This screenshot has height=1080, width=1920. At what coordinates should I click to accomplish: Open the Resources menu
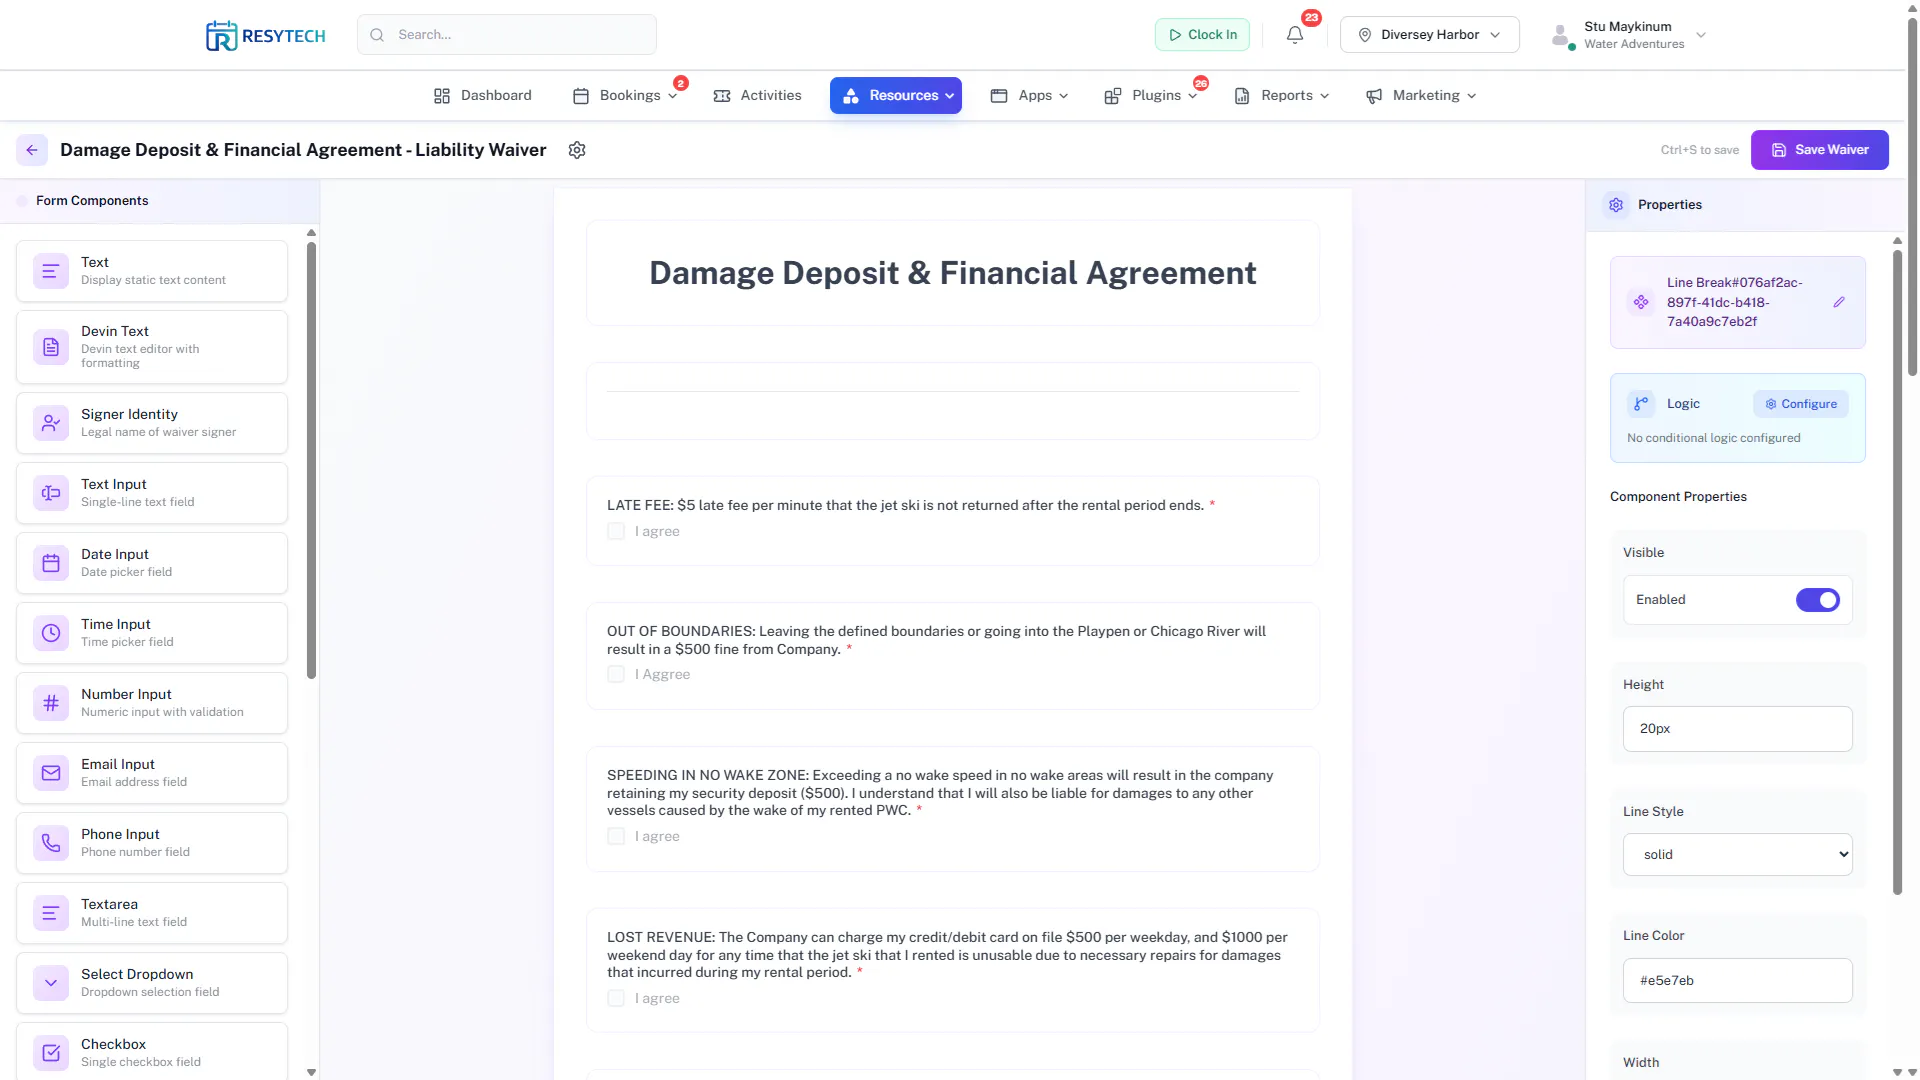pos(896,96)
